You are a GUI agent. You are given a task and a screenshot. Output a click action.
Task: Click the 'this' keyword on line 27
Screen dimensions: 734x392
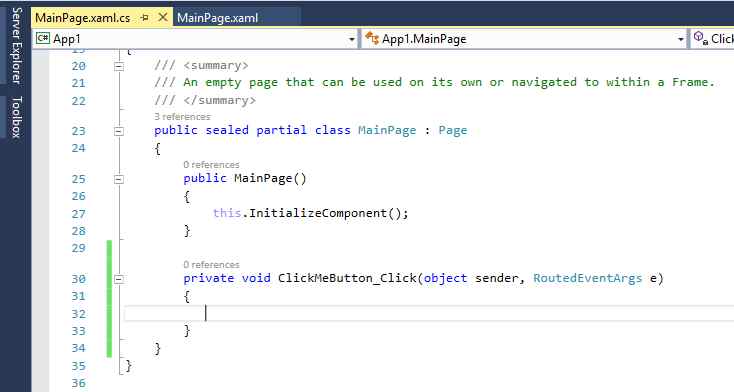[227, 213]
